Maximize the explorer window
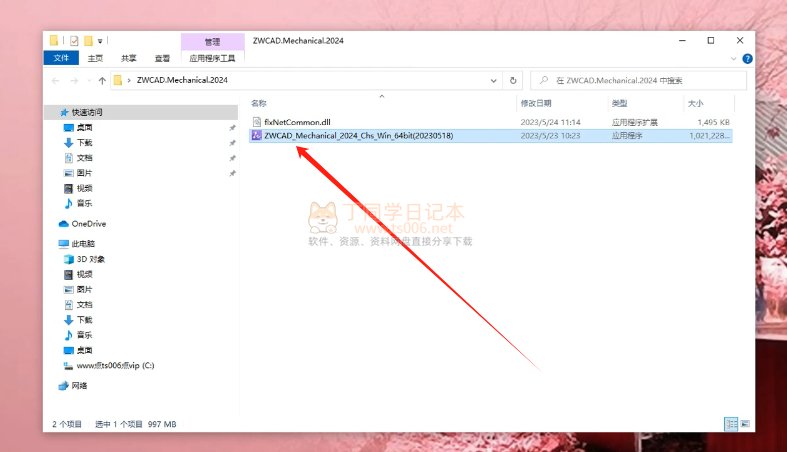The image size is (787, 452). pyautogui.click(x=711, y=41)
